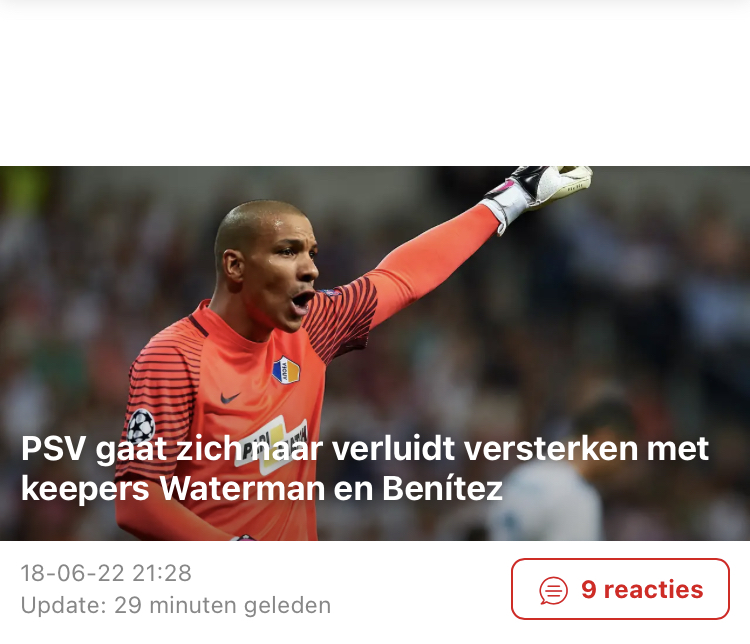
Task: Click the goalkeeper's white glove
Action: click(540, 191)
